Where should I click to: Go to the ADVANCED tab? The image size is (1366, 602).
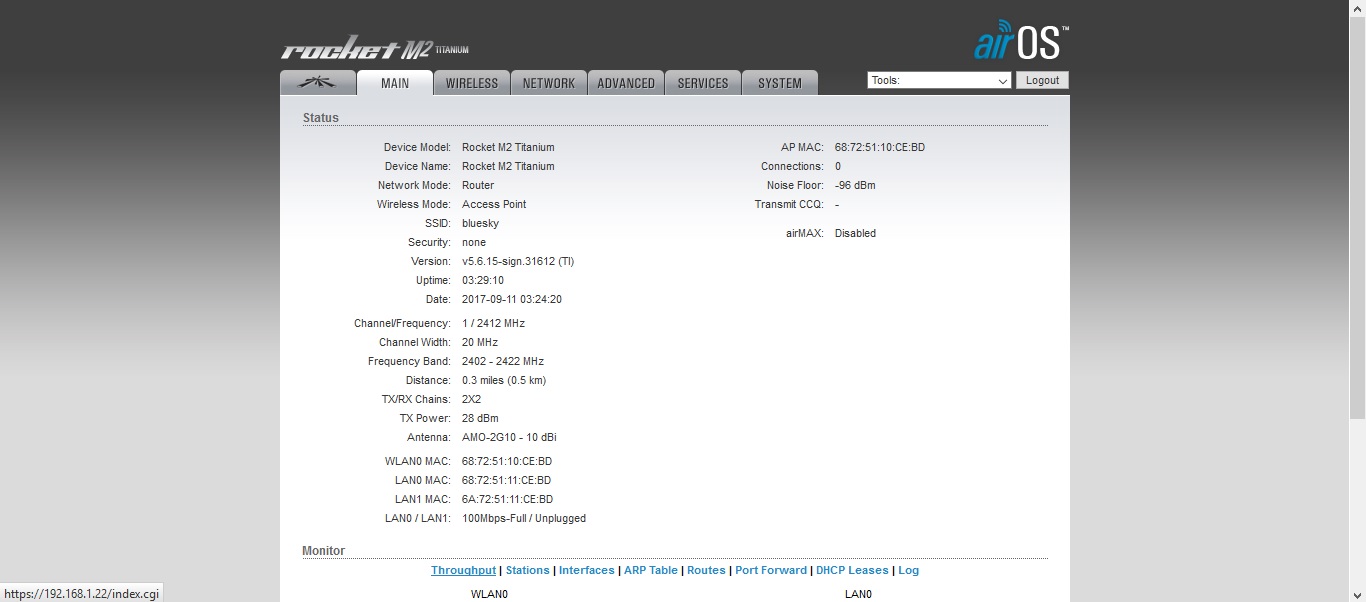[x=626, y=83]
